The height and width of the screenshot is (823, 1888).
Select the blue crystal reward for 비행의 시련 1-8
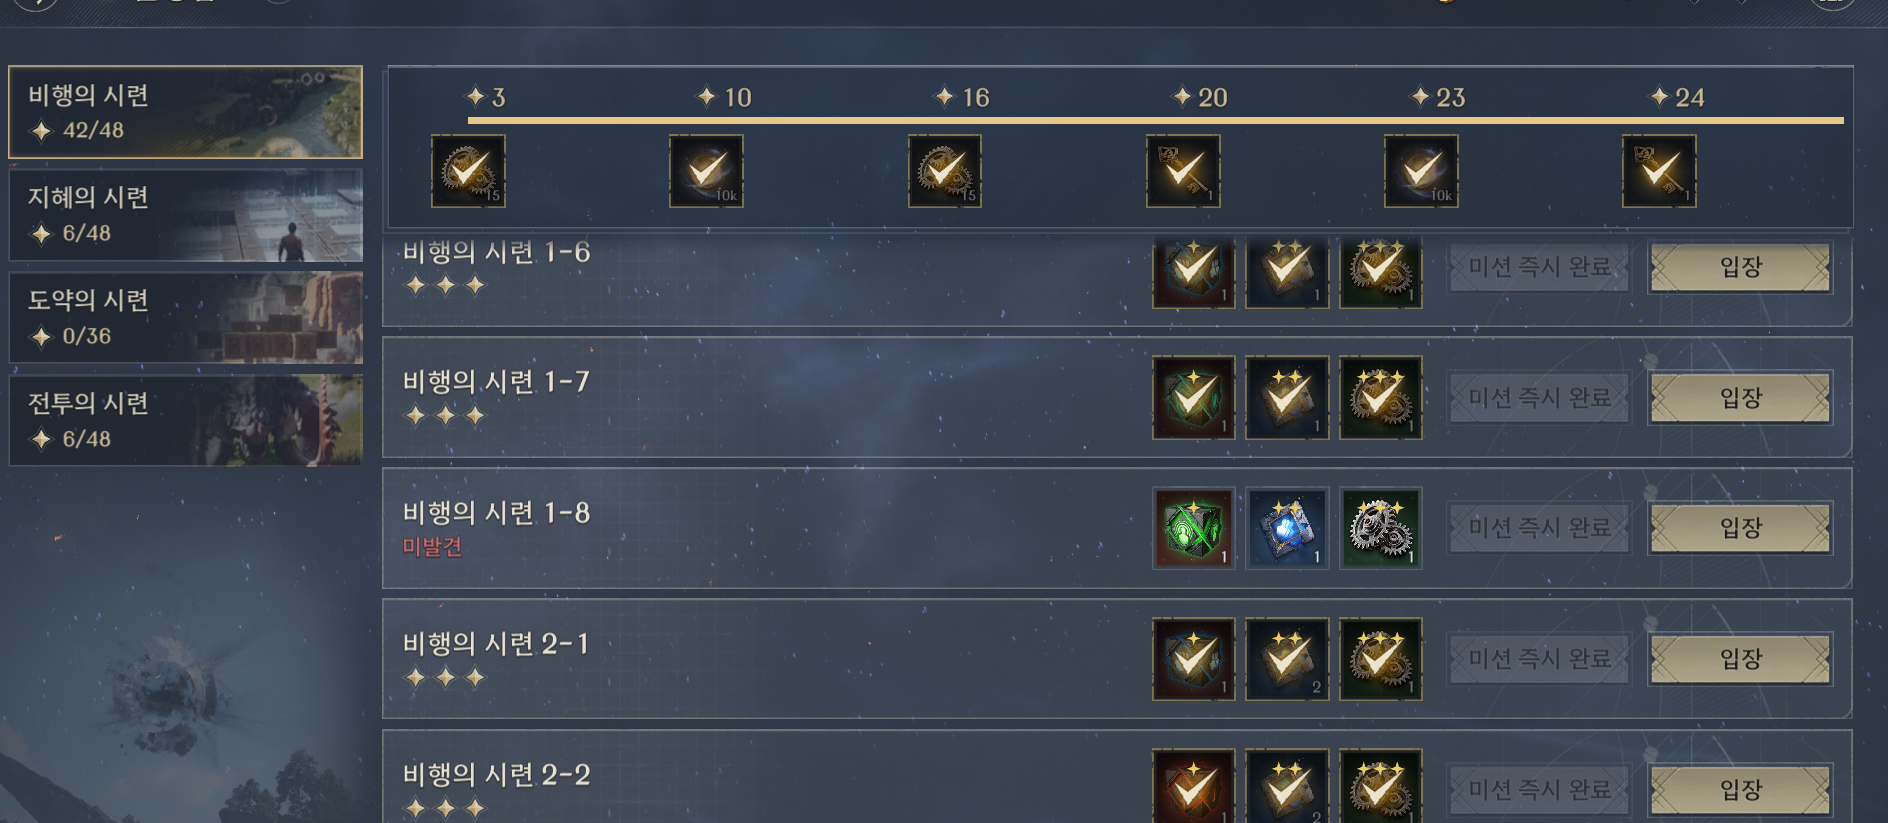1287,528
